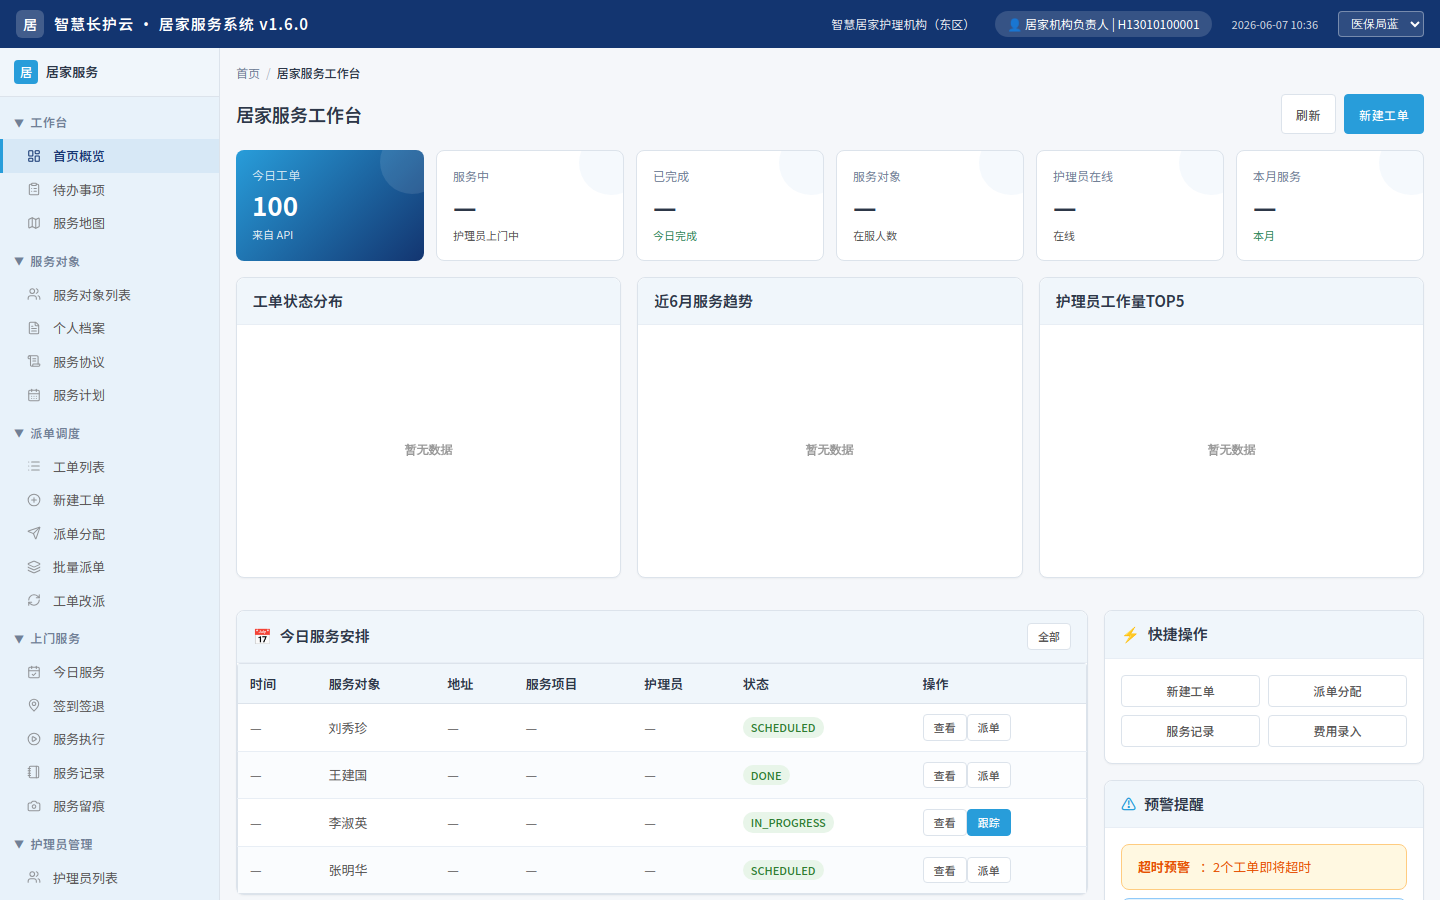Click the name 张明华 in table

point(348,871)
